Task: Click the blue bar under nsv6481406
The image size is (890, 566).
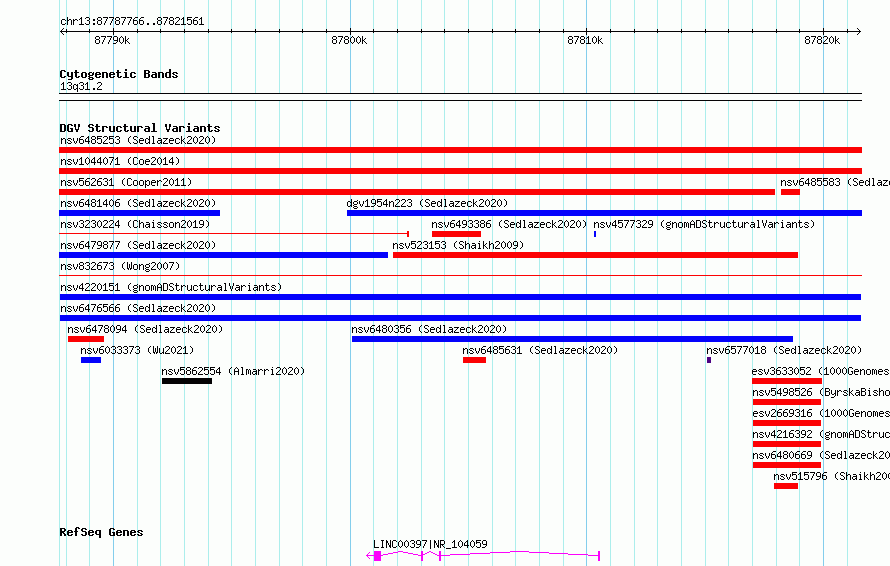Action: 140,213
